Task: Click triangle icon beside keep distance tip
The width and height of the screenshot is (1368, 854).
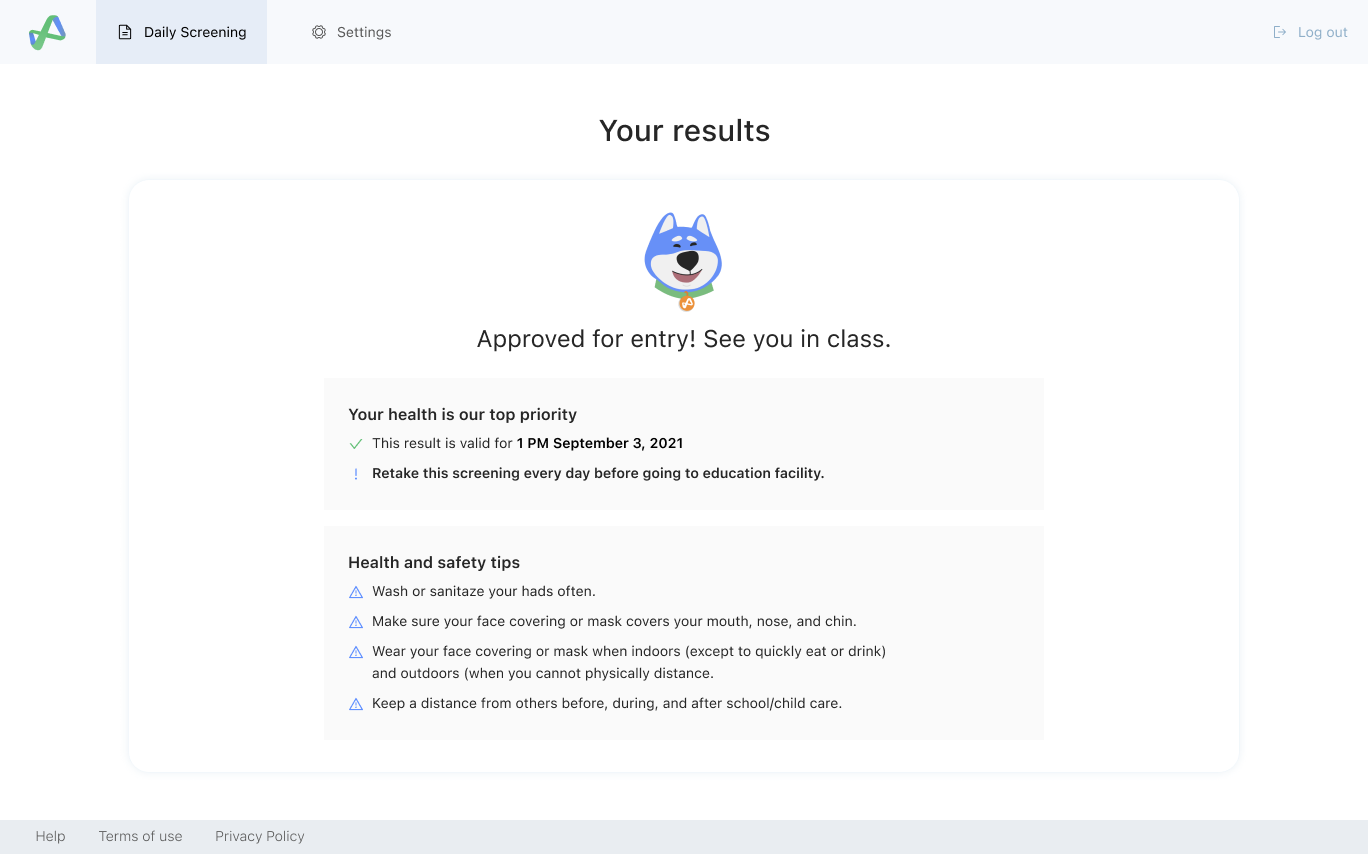Action: [355, 704]
